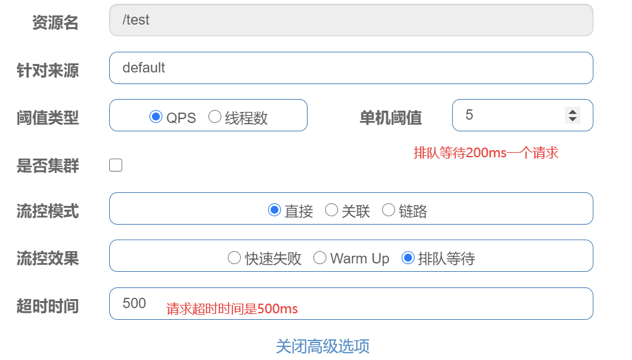Click the 阈值类型 label
Image resolution: width=632 pixels, height=360 pixels.
coord(48,118)
